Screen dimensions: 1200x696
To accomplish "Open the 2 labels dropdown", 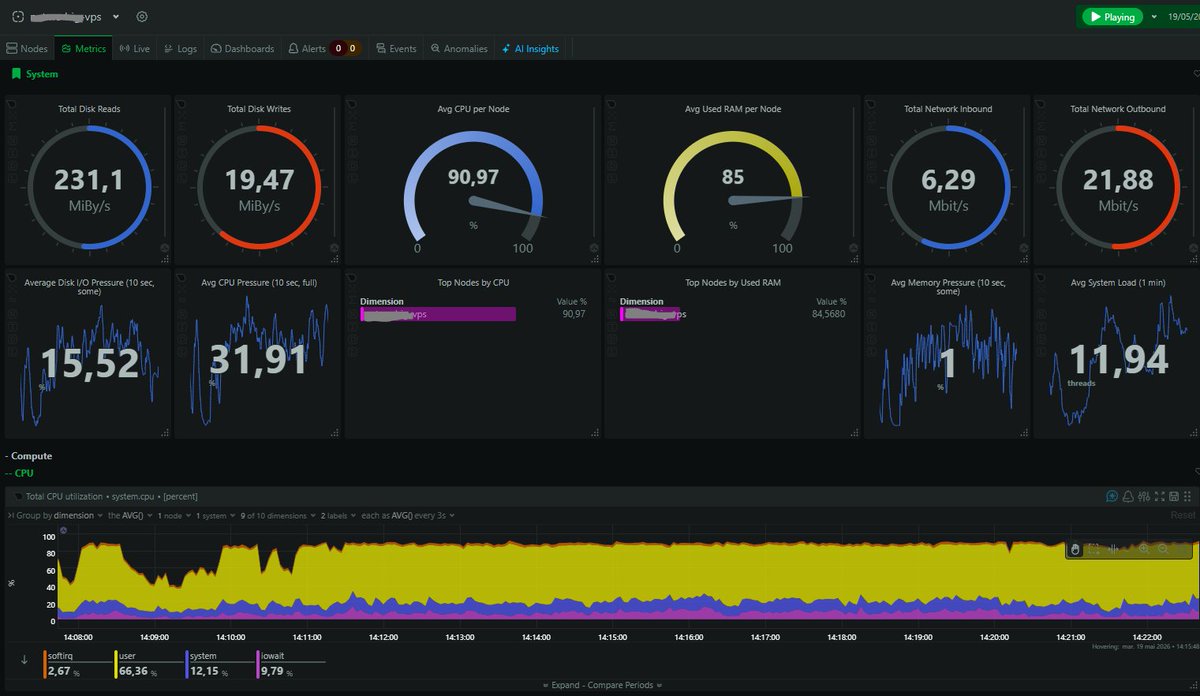I will click(339, 516).
